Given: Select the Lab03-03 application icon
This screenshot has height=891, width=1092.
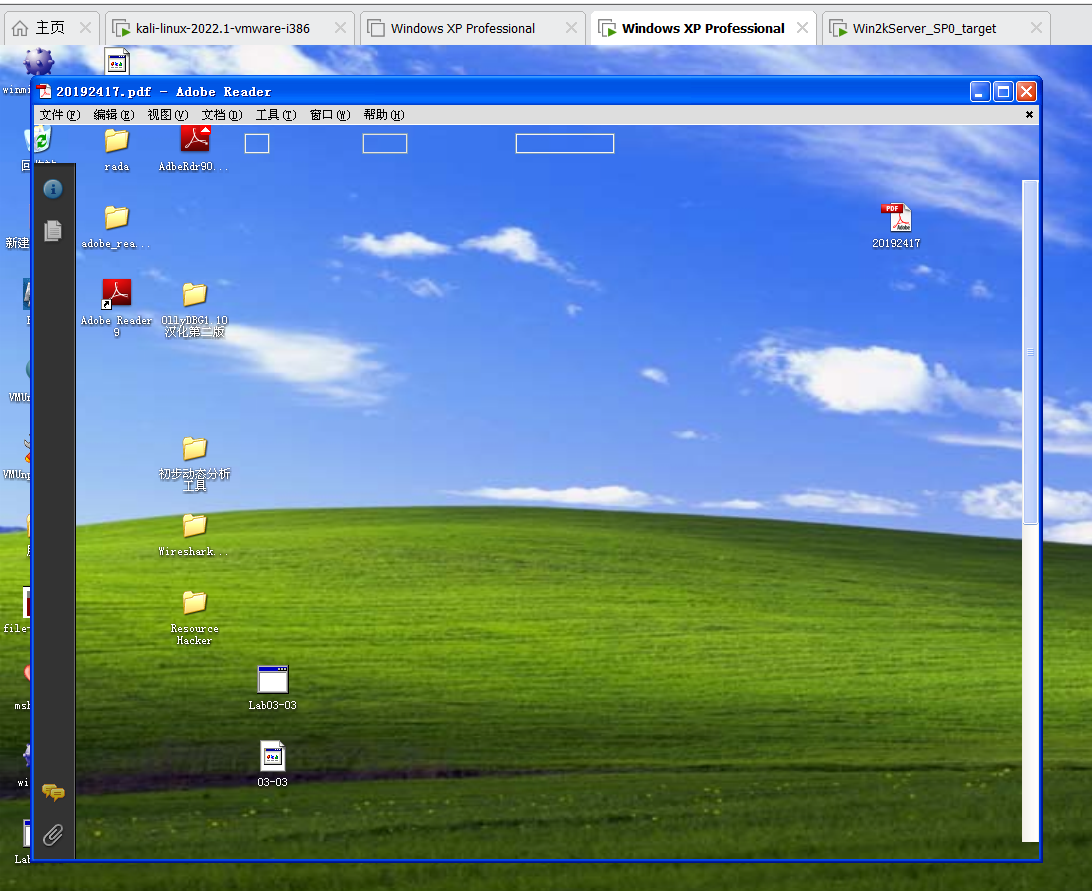Looking at the screenshot, I should coord(272,679).
